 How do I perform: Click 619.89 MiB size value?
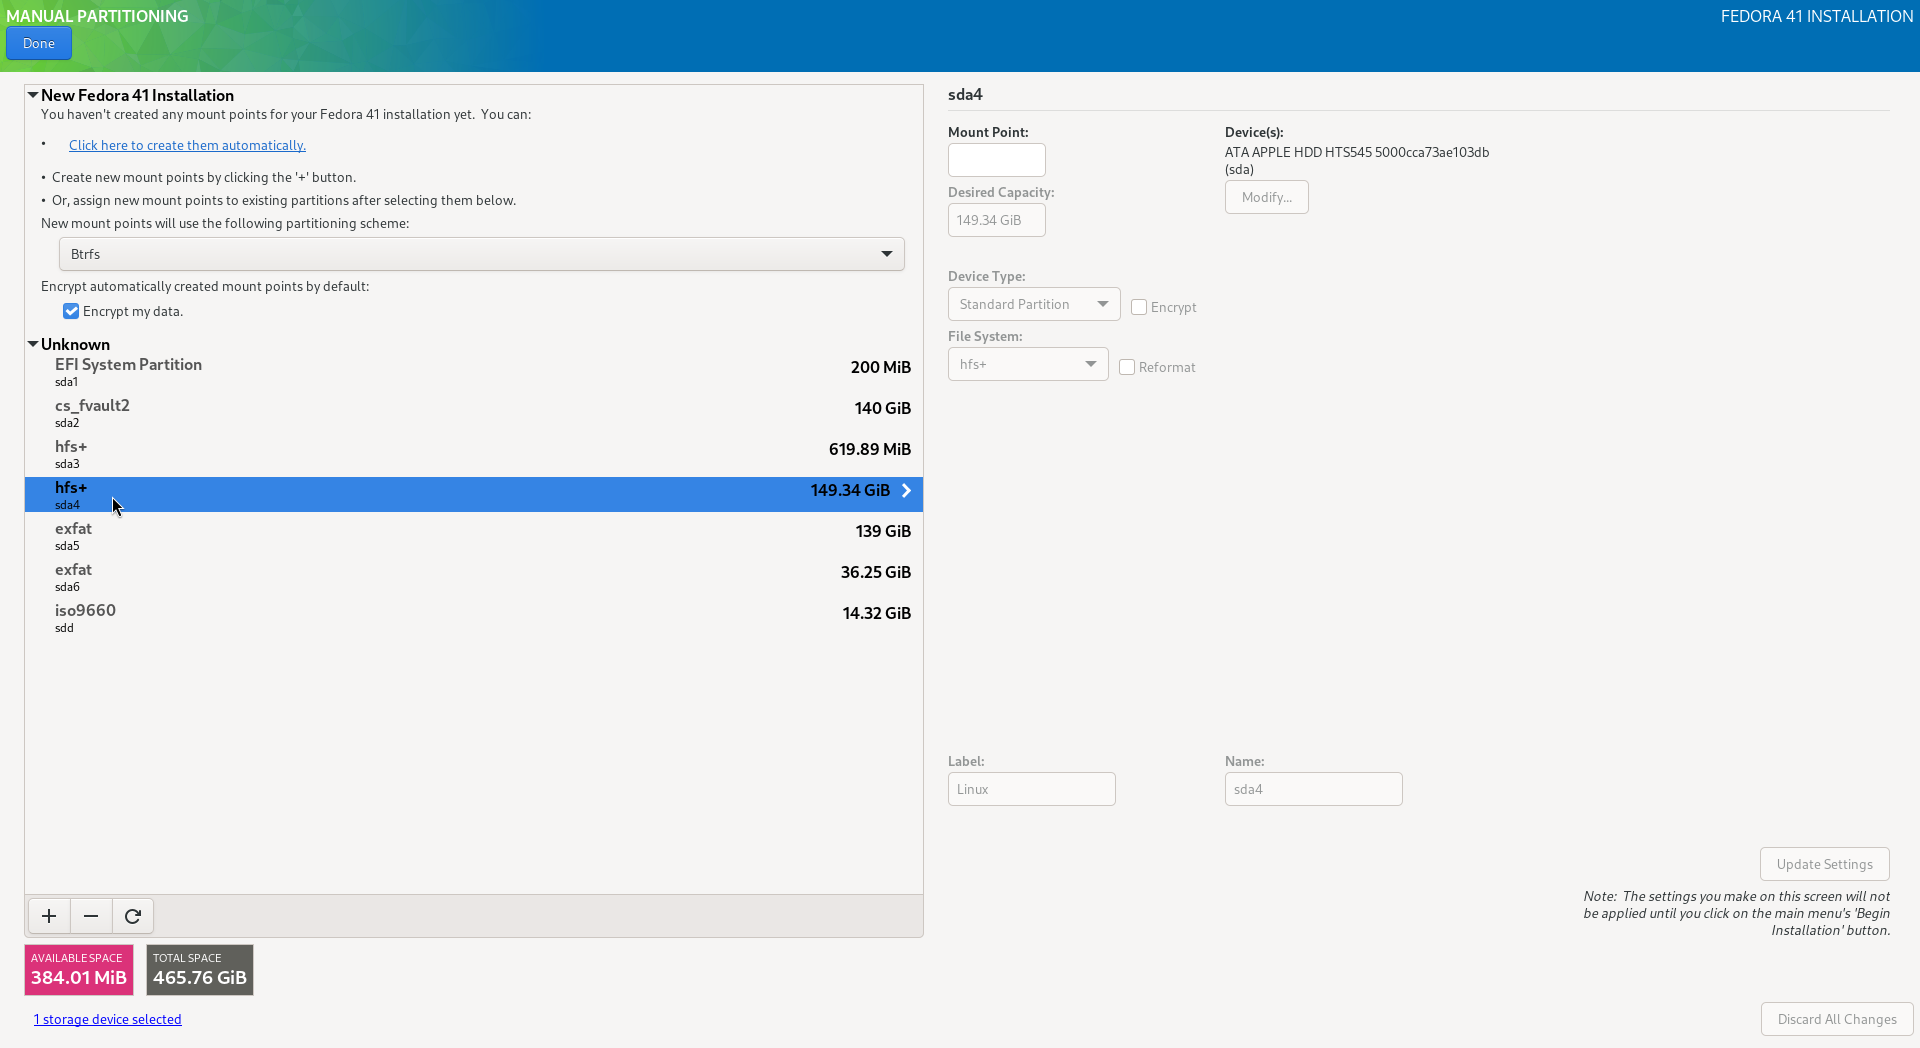click(x=870, y=449)
